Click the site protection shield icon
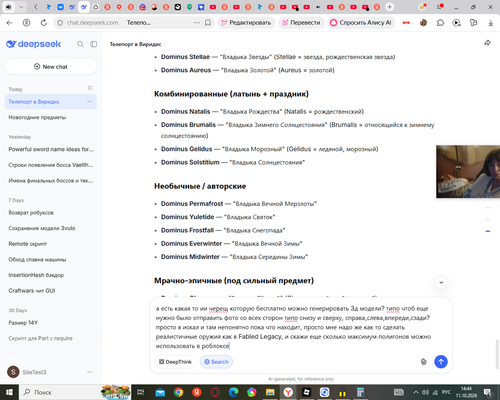The height and width of the screenshot is (400, 500). 60,23
